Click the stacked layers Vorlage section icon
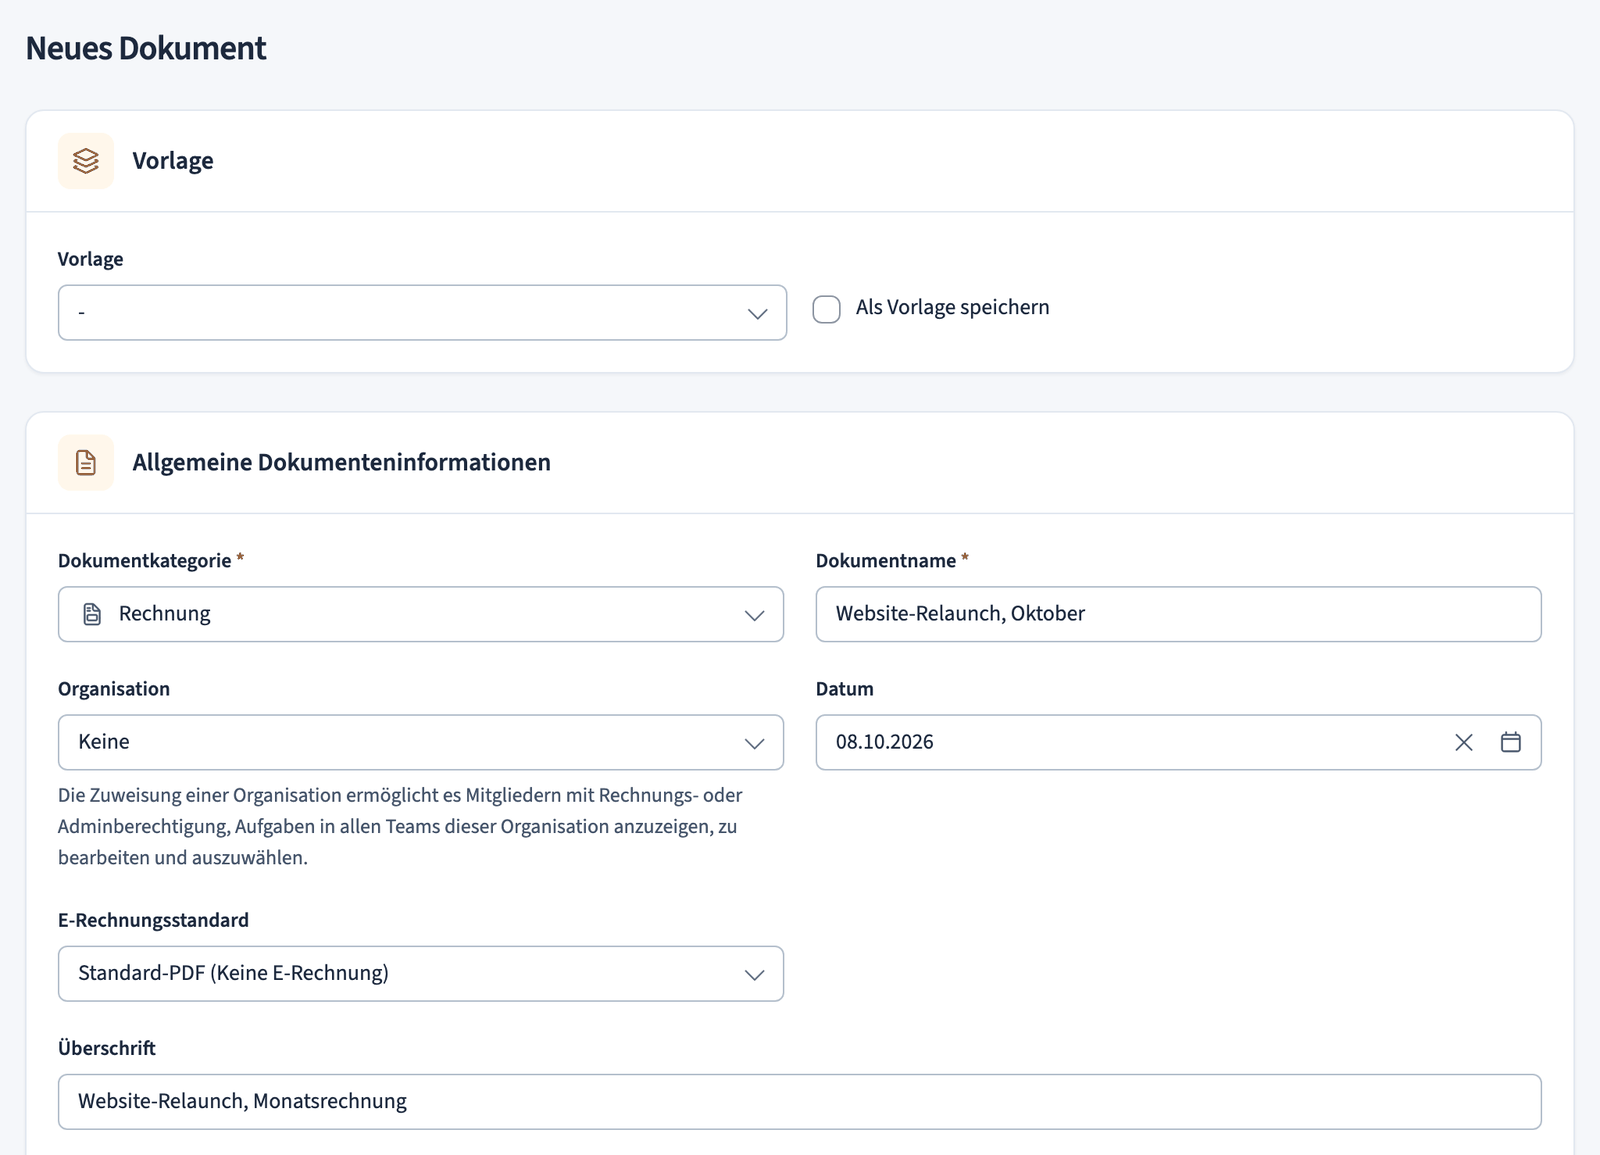The width and height of the screenshot is (1600, 1155). (86, 161)
